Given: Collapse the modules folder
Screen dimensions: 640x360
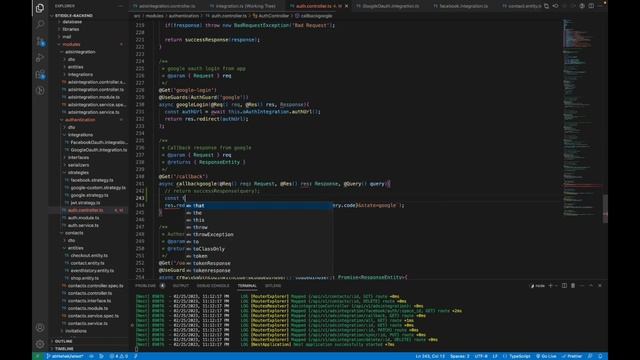Looking at the screenshot, I should point(71,44).
